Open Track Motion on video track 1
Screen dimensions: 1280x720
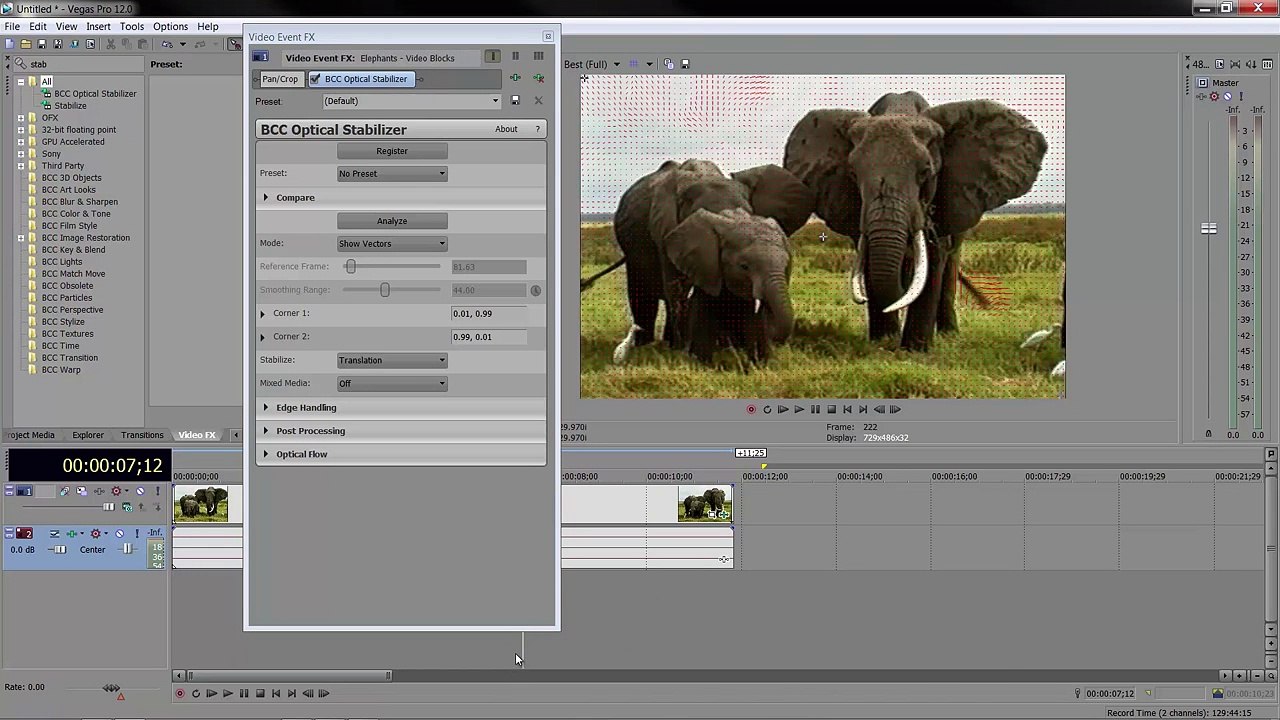coord(82,491)
